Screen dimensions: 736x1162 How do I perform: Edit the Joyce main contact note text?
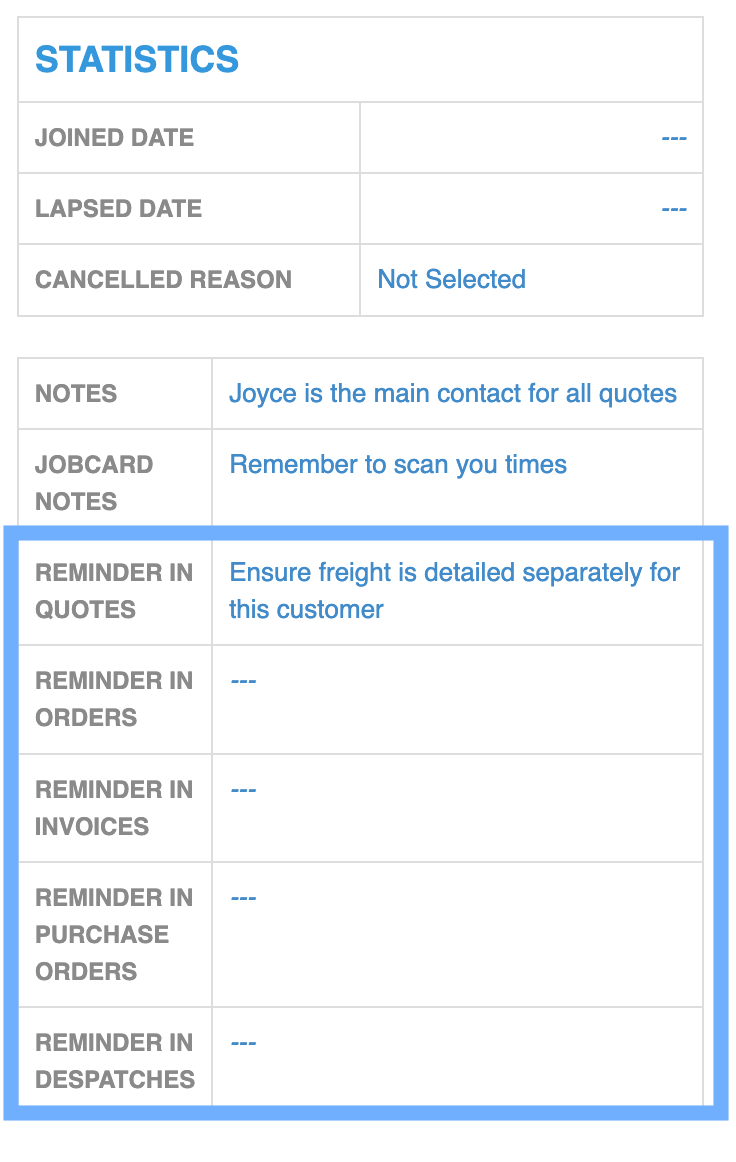[x=452, y=394]
